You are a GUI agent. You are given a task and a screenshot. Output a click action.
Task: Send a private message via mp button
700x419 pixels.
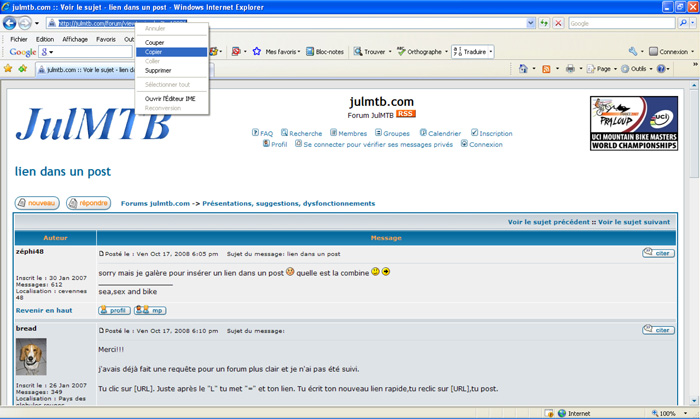tap(150, 310)
